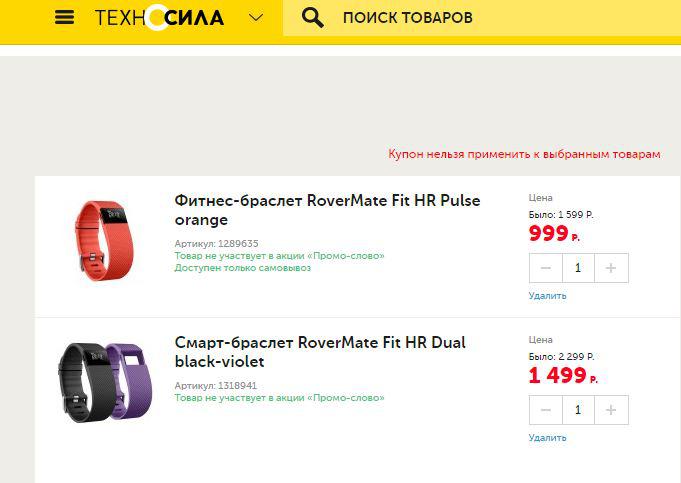Click the 999 Р. price

point(553,235)
